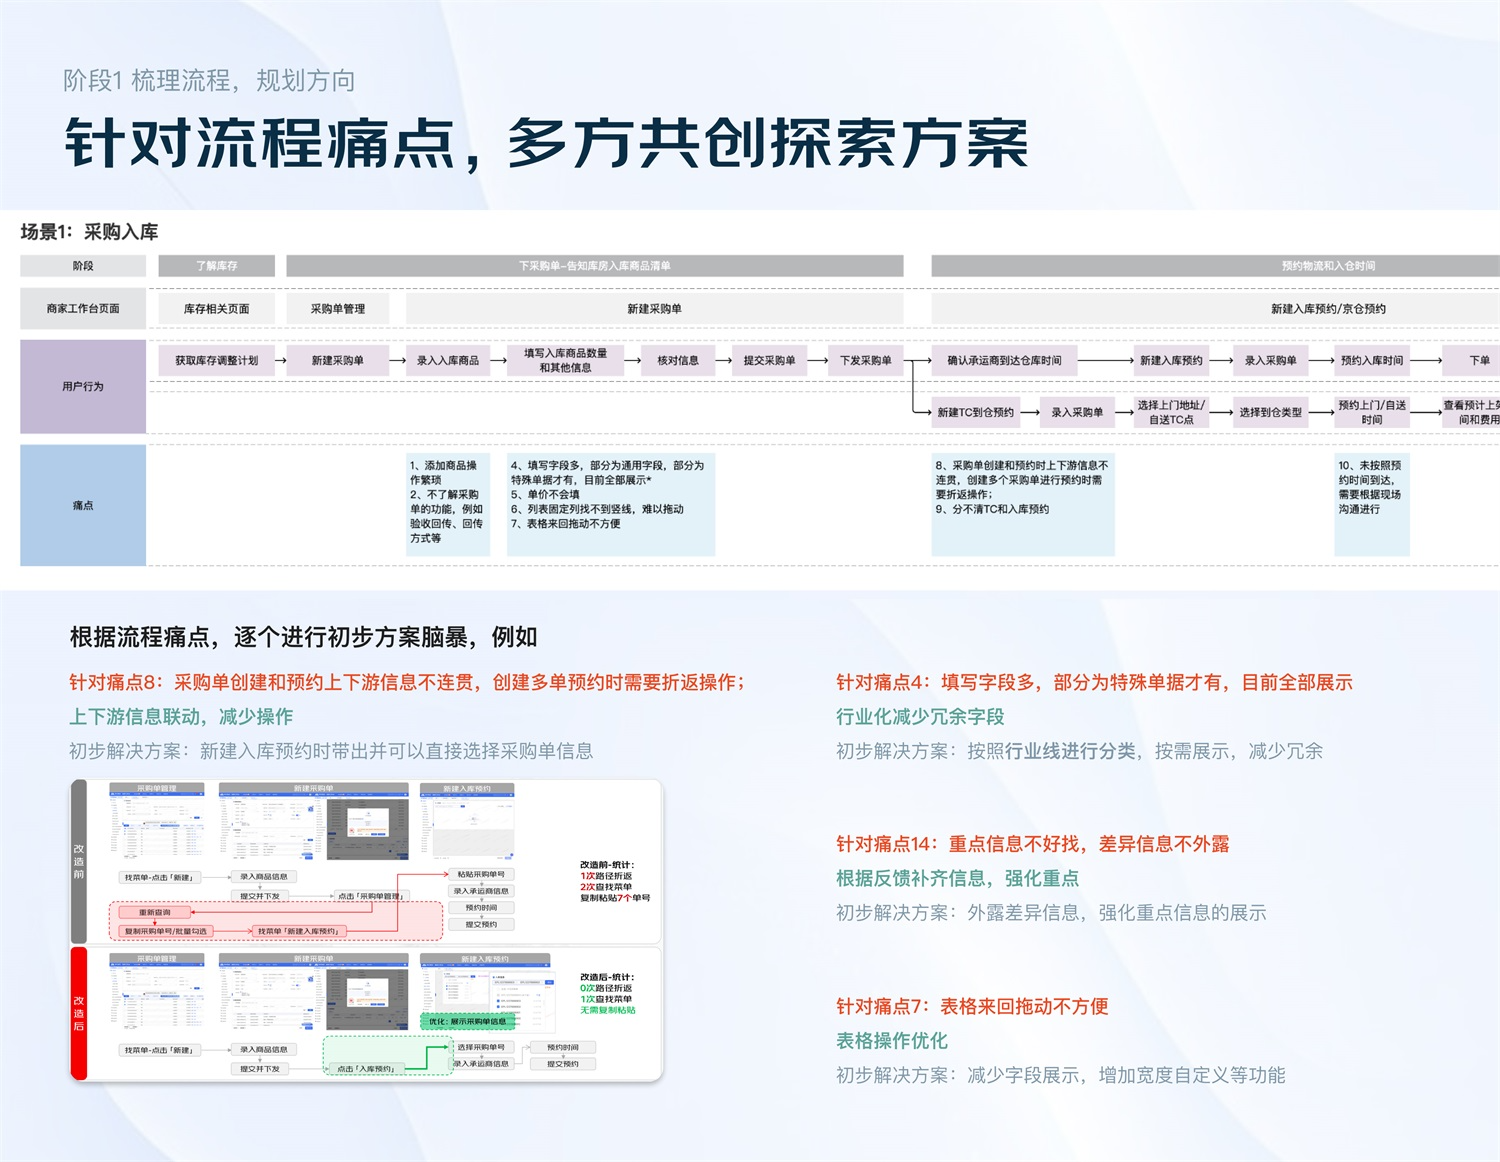Click 初步解决方案：新建入库预约时带出 line
The width and height of the screenshot is (1500, 1162).
pyautogui.click(x=331, y=751)
